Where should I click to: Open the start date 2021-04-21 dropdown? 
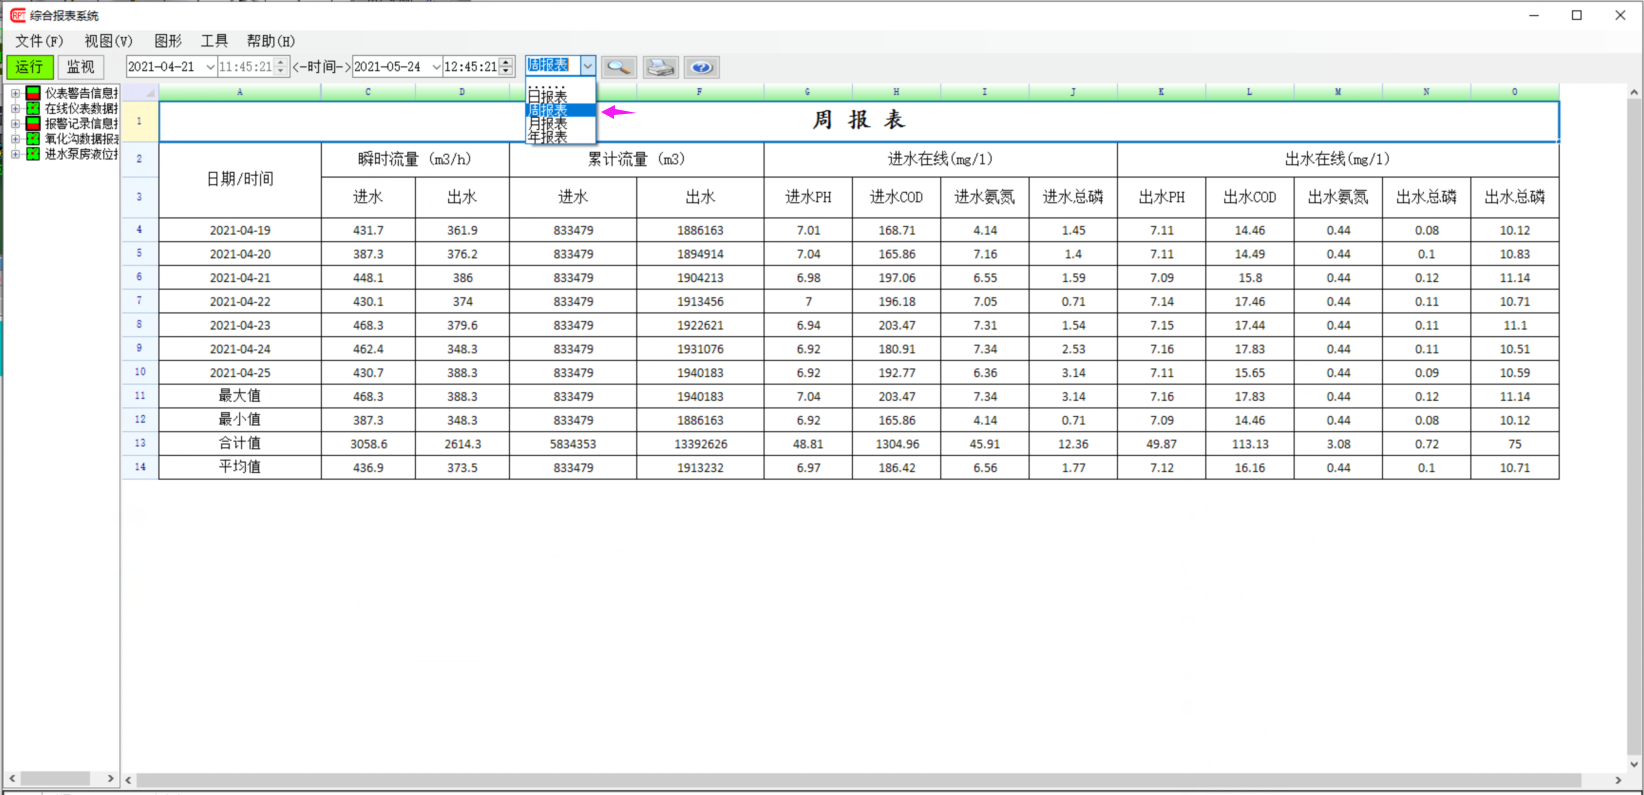point(210,67)
